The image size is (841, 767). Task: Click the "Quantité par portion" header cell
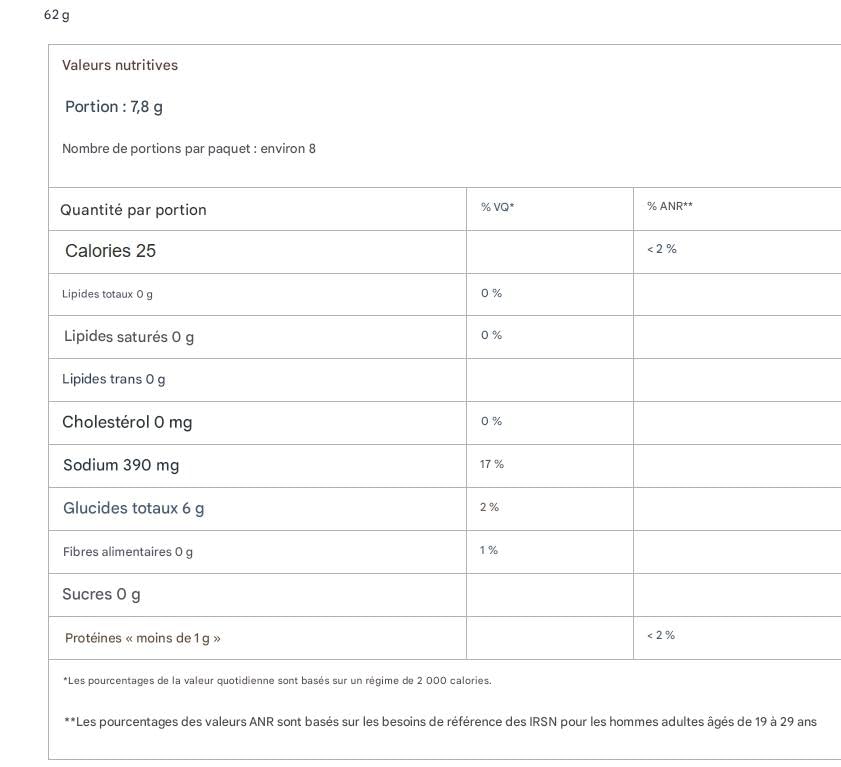pyautogui.click(x=133, y=210)
